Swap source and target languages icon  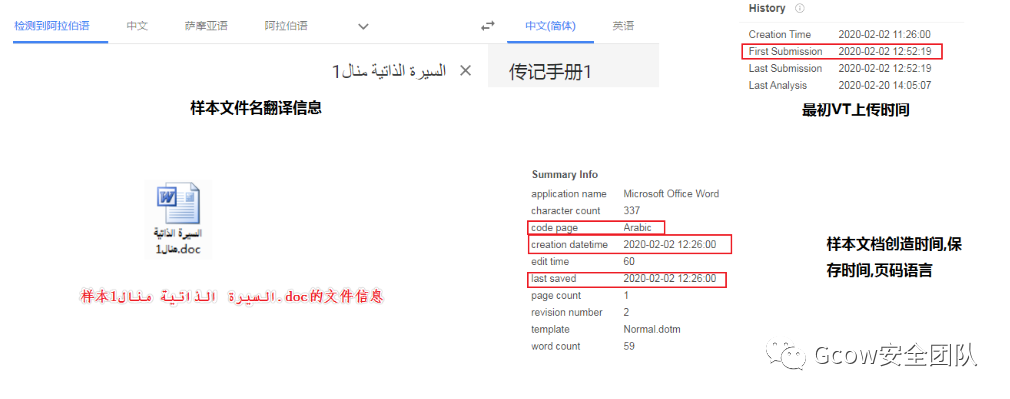pyautogui.click(x=488, y=26)
